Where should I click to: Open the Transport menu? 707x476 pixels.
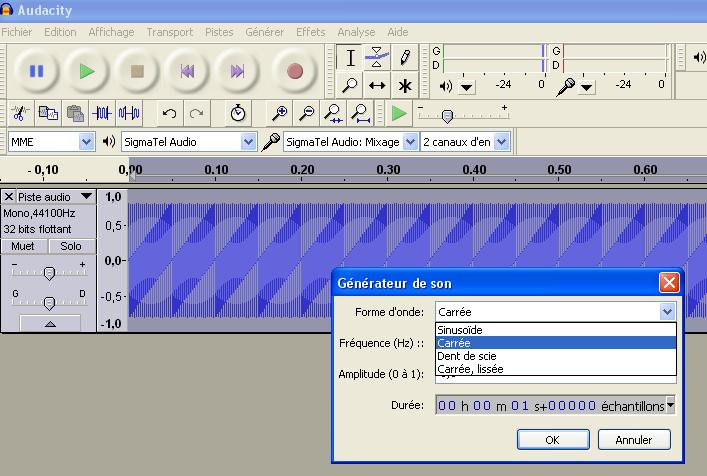click(170, 32)
